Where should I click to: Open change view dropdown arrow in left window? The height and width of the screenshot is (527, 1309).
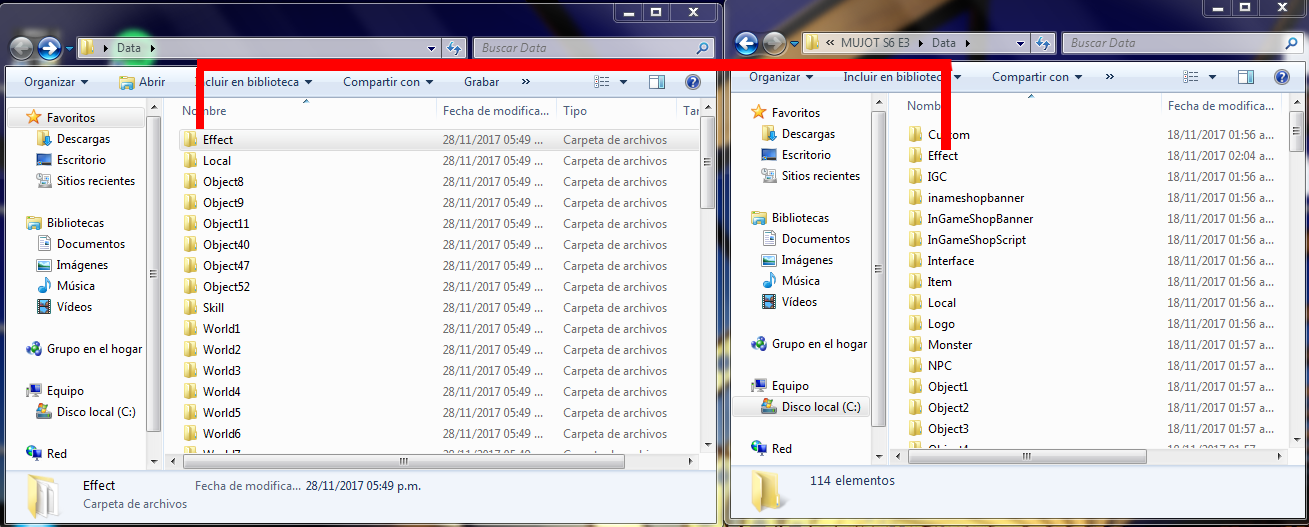[x=624, y=82]
